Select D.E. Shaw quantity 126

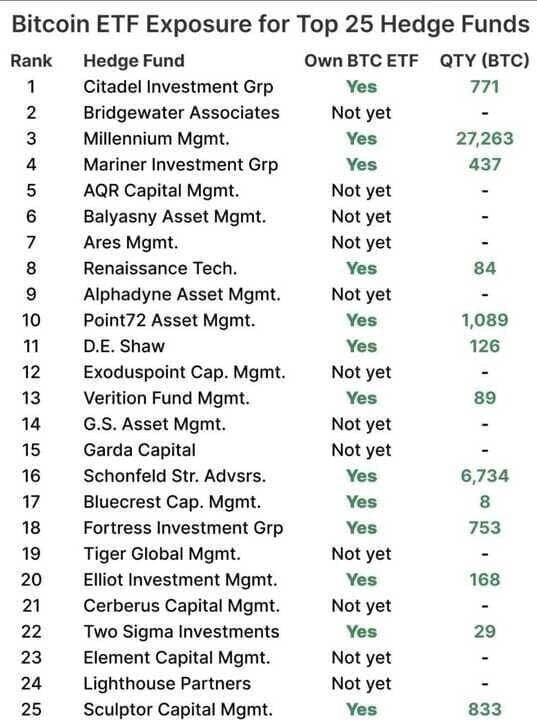coord(485,346)
